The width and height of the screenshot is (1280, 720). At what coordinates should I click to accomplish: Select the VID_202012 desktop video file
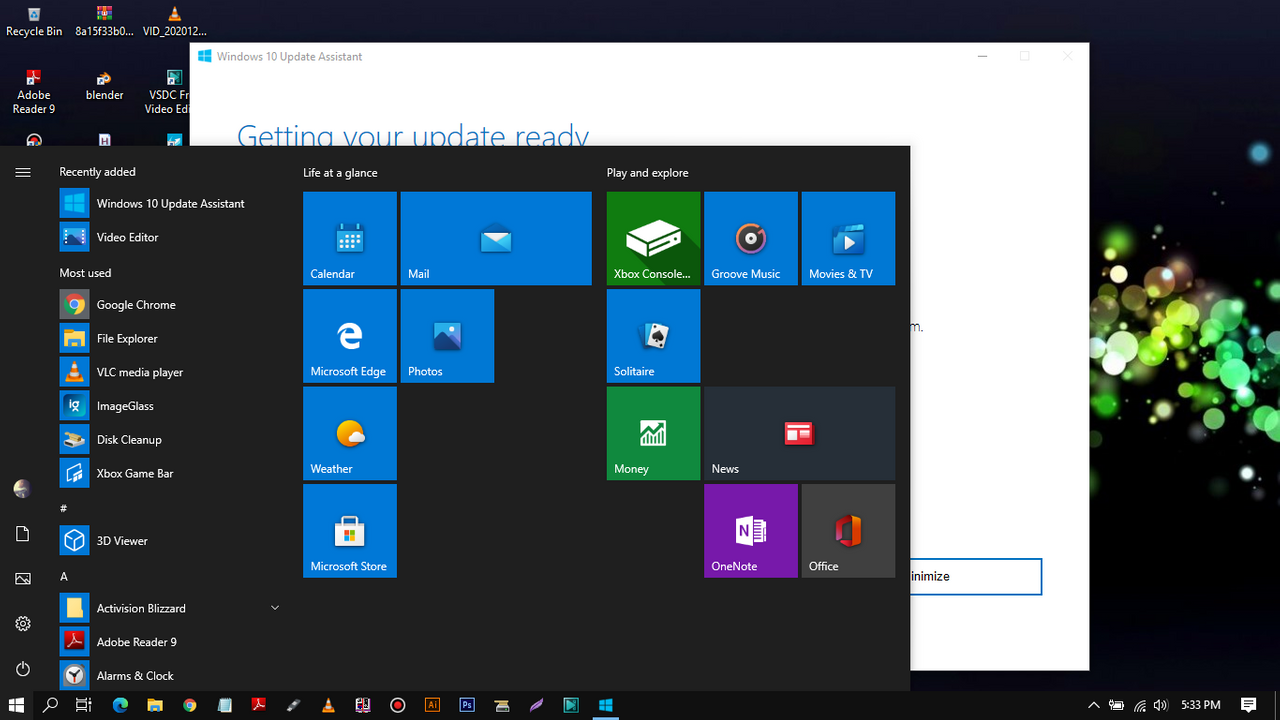[174, 21]
